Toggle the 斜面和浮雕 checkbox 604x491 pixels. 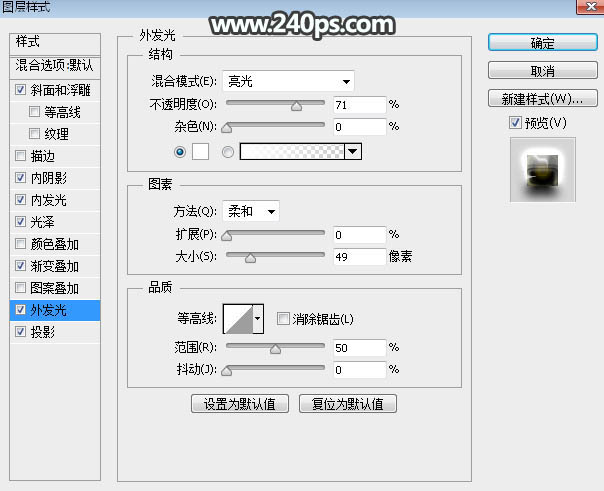tap(20, 90)
